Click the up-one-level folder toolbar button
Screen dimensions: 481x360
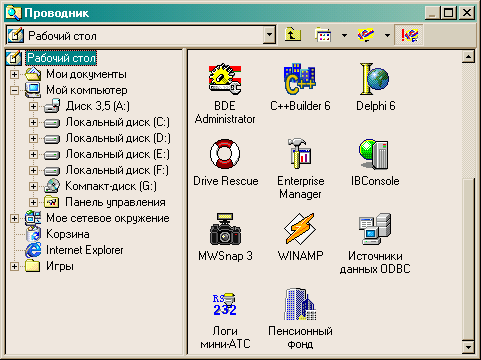coord(293,35)
